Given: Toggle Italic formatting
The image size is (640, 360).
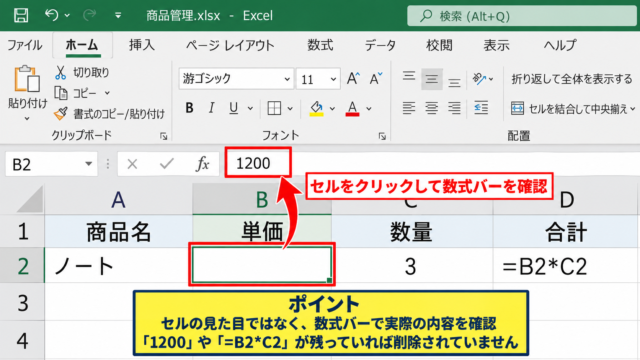Looking at the screenshot, I should coord(211,108).
